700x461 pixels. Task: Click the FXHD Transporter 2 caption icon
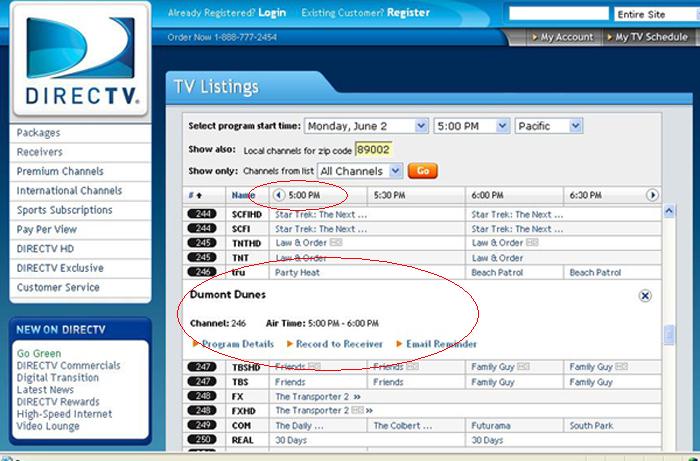358,410
